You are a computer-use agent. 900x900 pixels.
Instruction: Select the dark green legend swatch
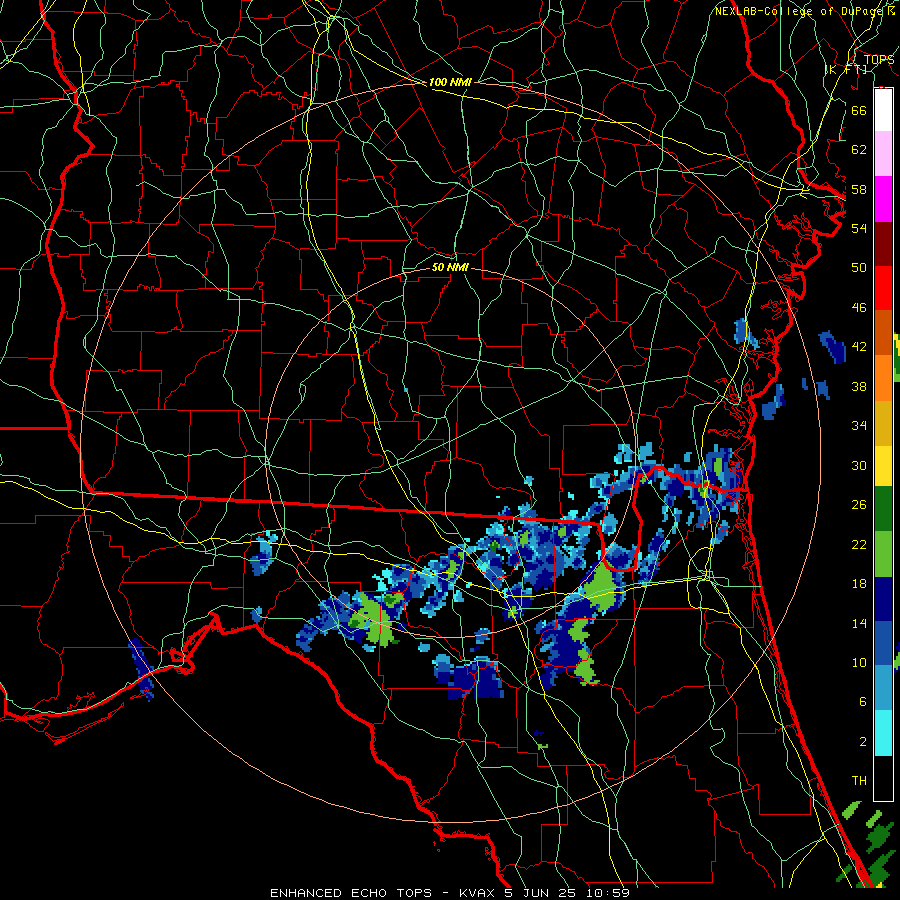tap(883, 509)
